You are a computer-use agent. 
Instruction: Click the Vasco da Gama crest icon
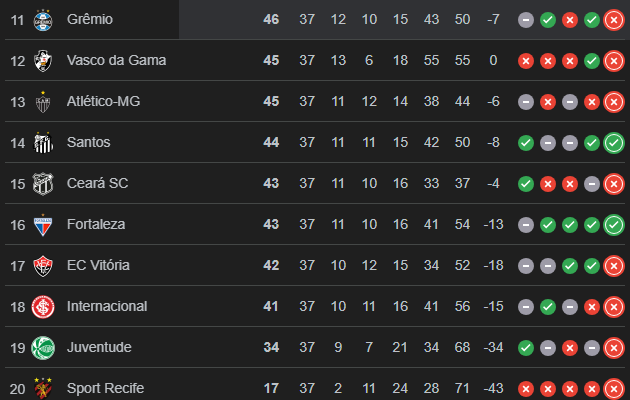pyautogui.click(x=43, y=60)
